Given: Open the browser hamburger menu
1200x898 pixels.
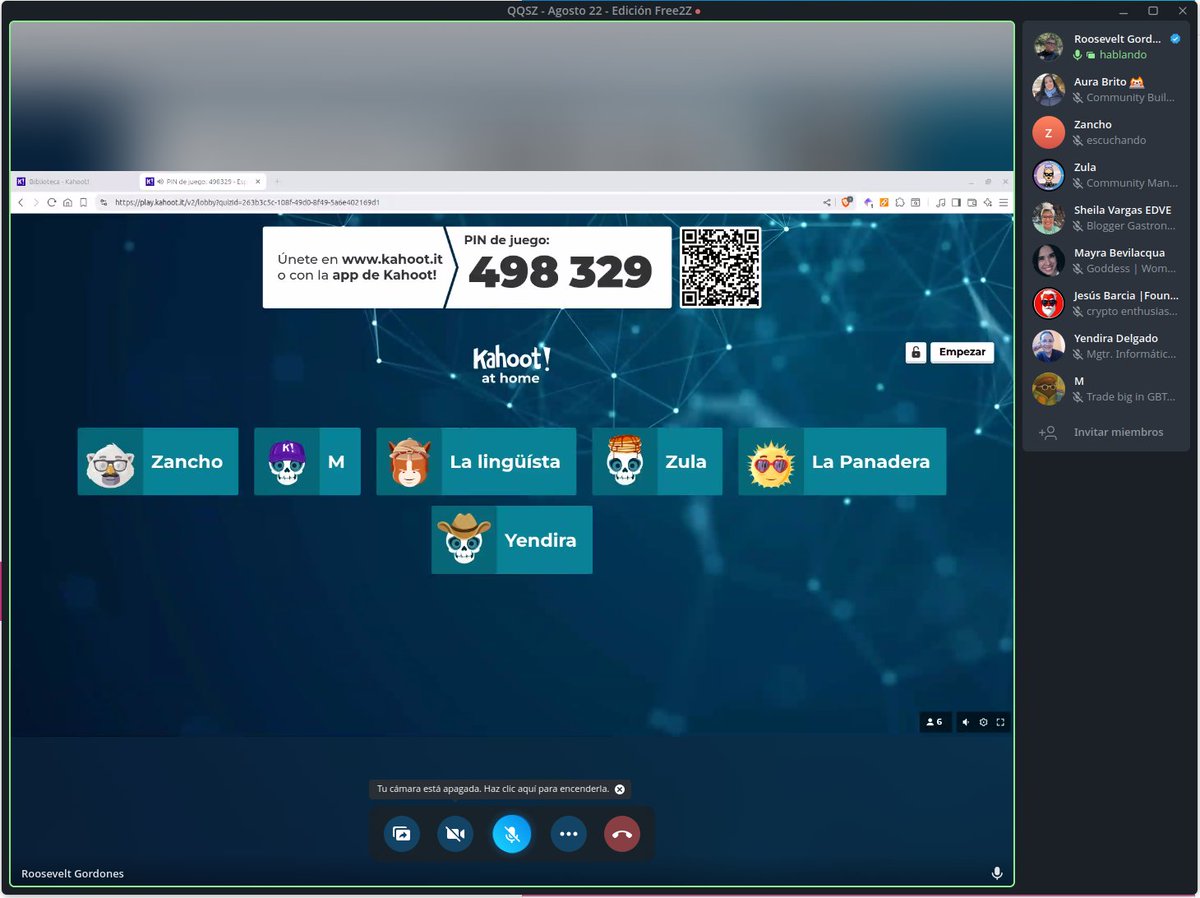Looking at the screenshot, I should click(1003, 202).
